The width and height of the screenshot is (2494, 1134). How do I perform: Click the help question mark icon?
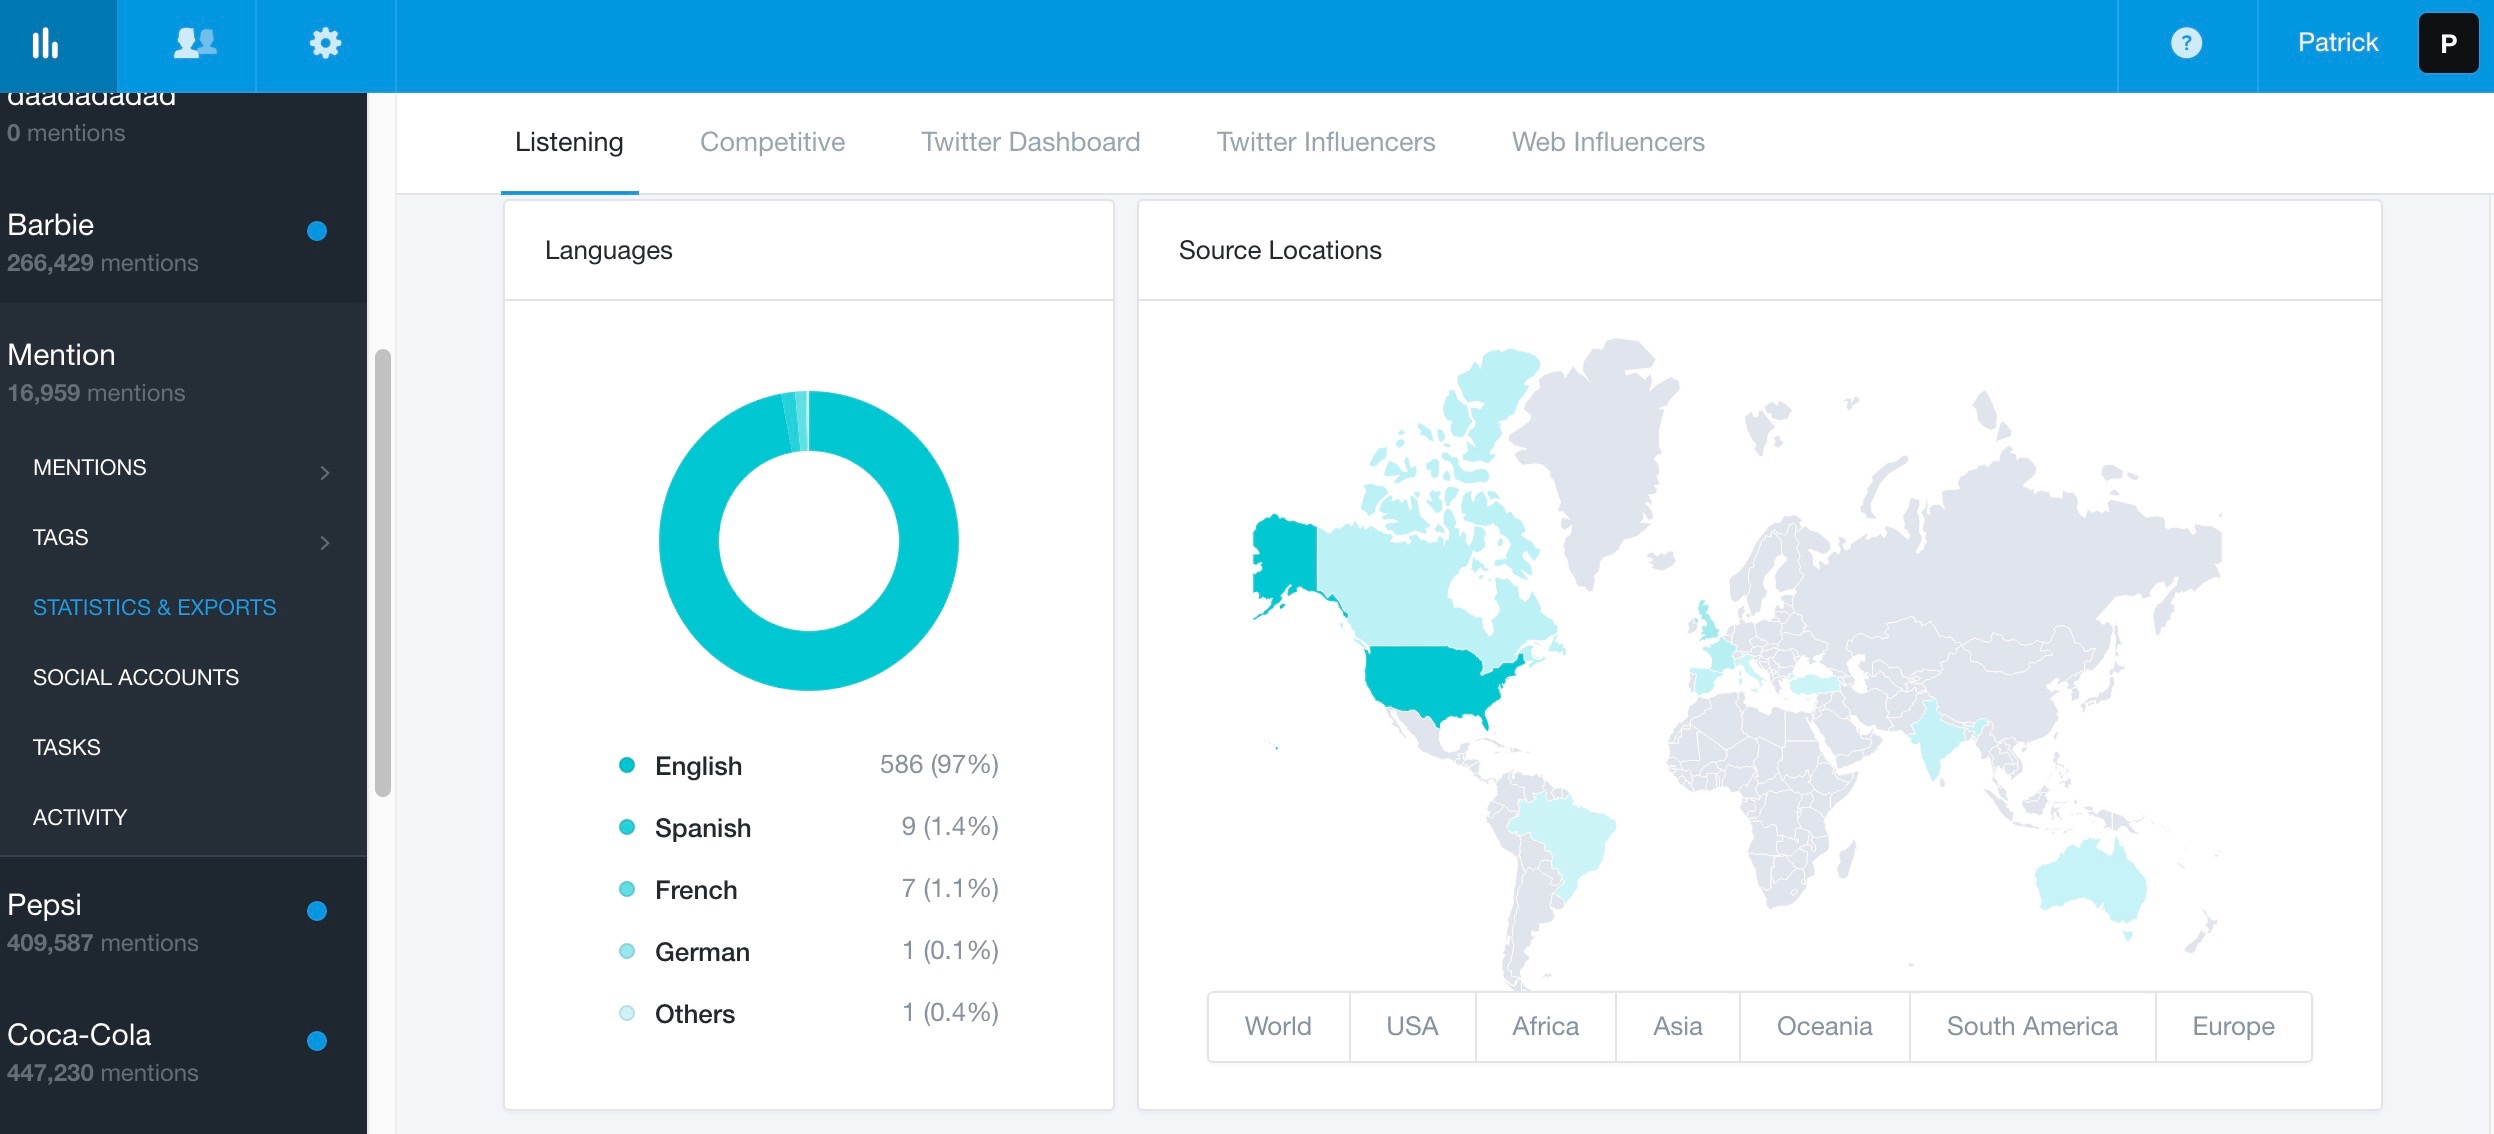(2186, 43)
